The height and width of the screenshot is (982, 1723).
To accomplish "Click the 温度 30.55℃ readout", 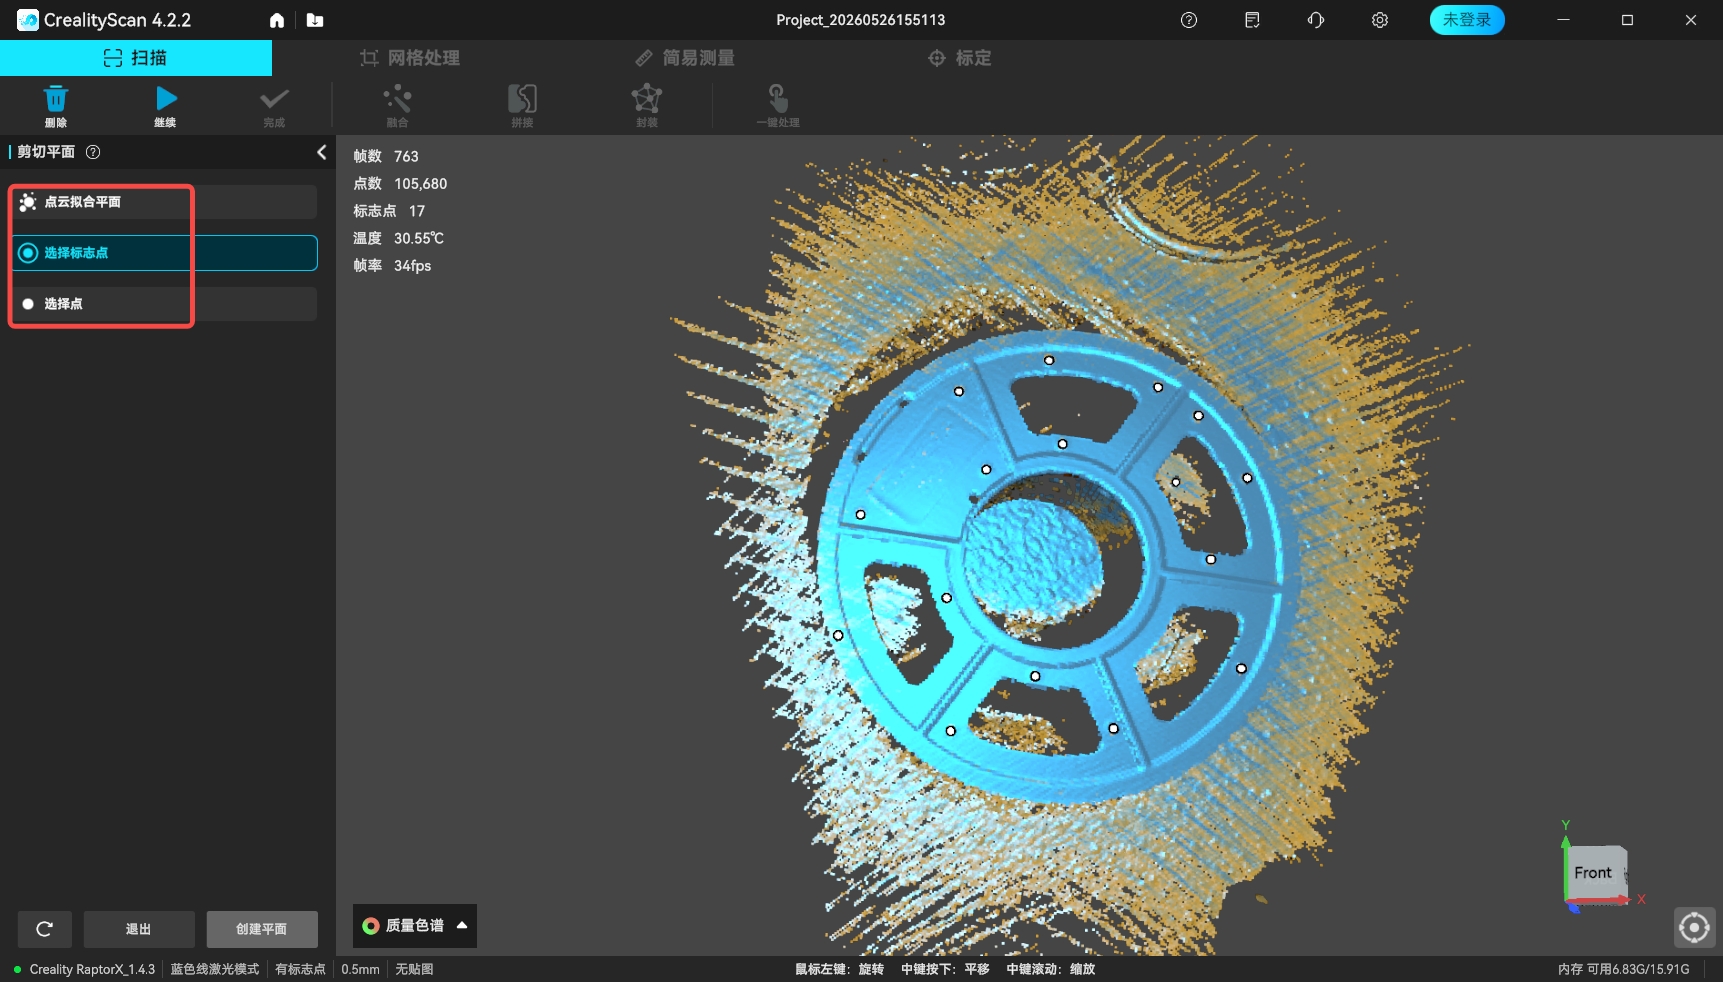I will click(398, 238).
